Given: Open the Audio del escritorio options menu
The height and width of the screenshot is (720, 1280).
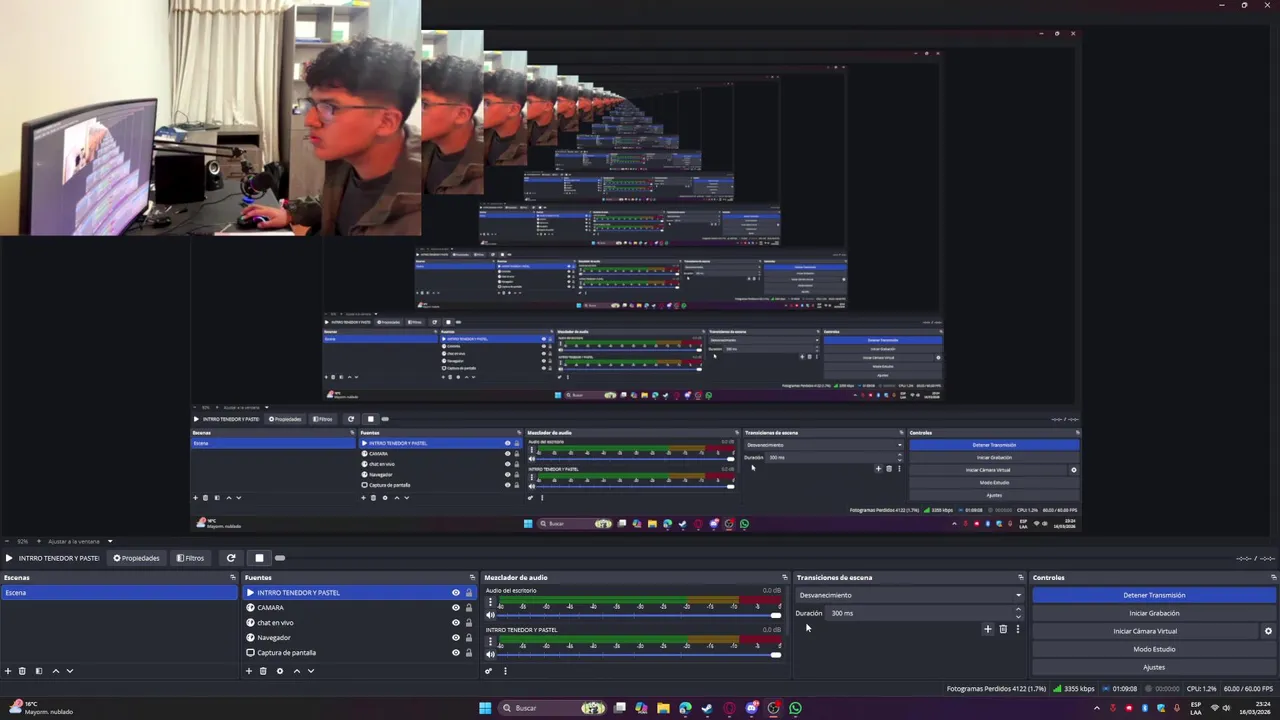Looking at the screenshot, I should click(x=490, y=604).
